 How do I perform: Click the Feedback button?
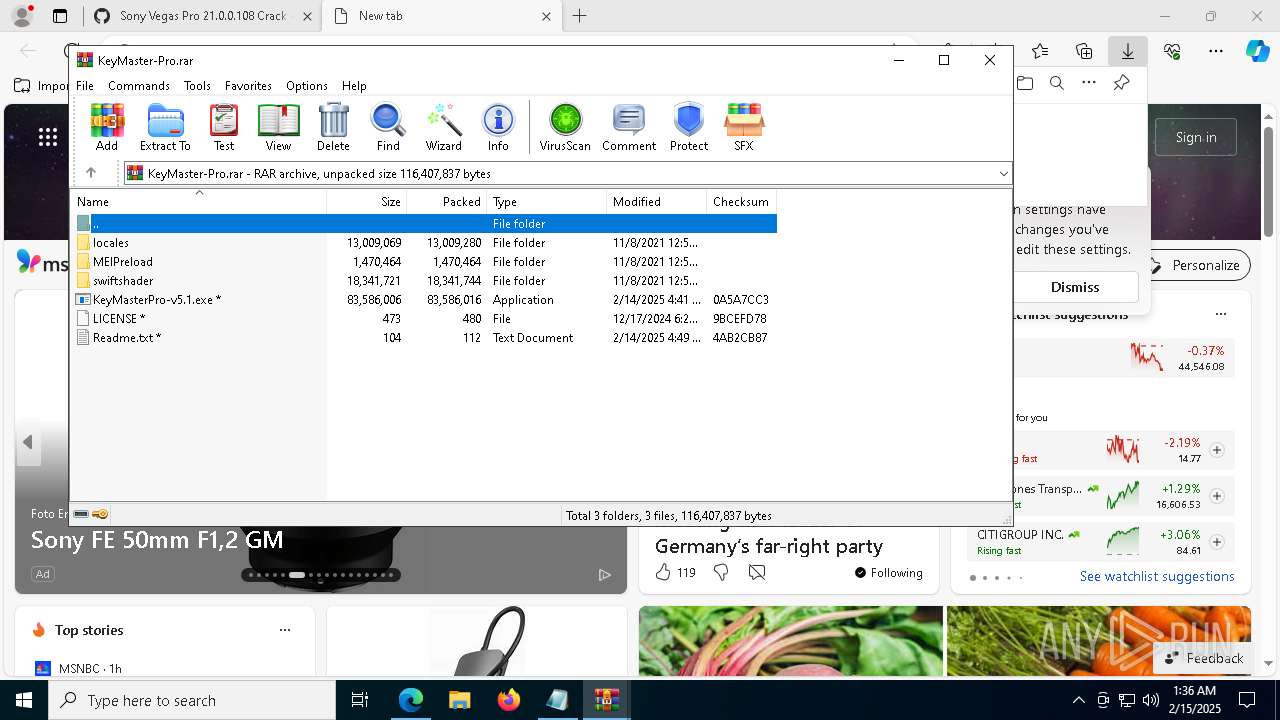(1204, 658)
